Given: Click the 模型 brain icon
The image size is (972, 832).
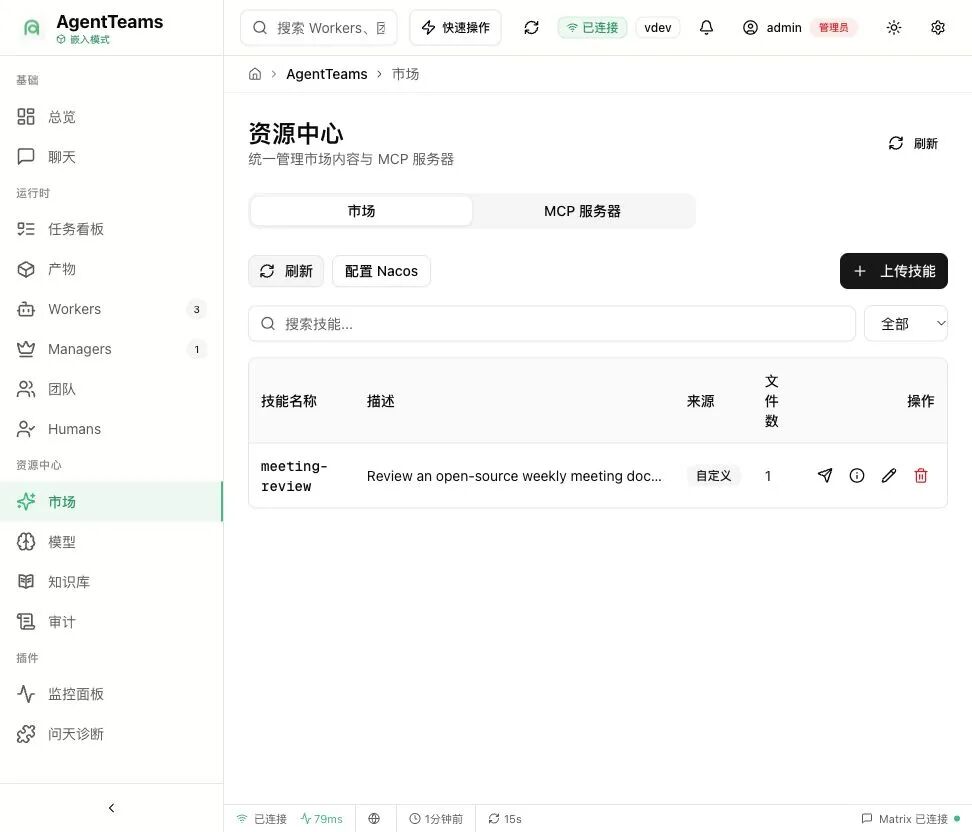Looking at the screenshot, I should pos(26,542).
